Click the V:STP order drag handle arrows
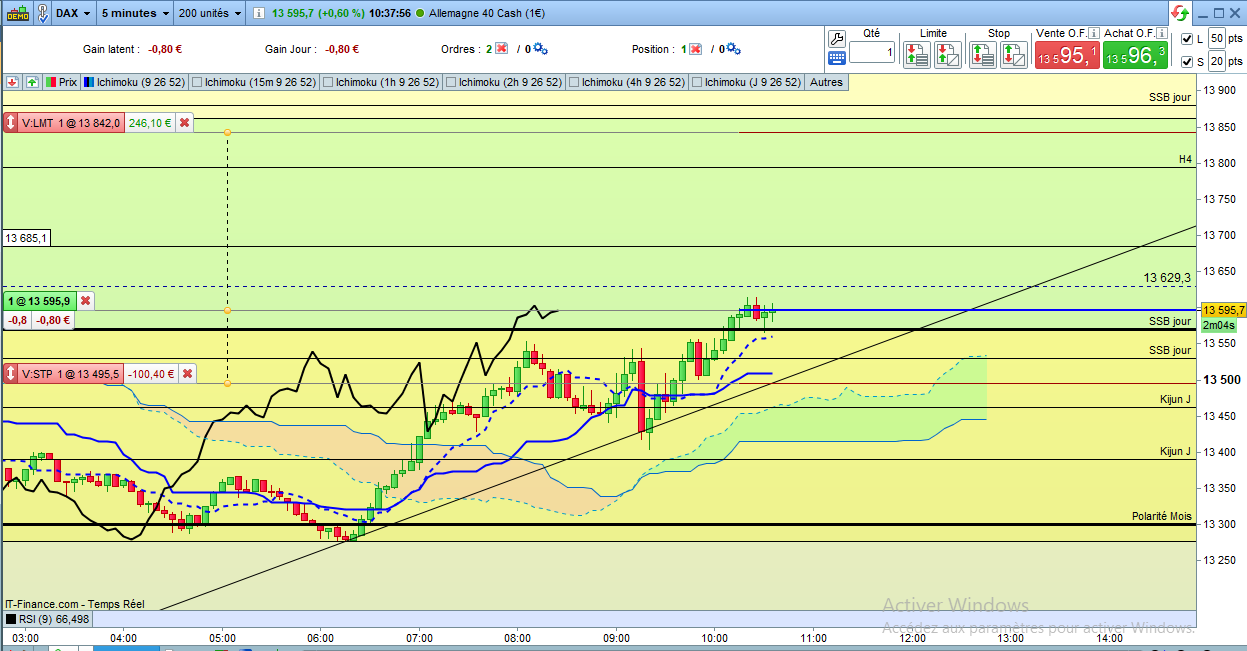This screenshot has height=651, width=1247. 10,374
